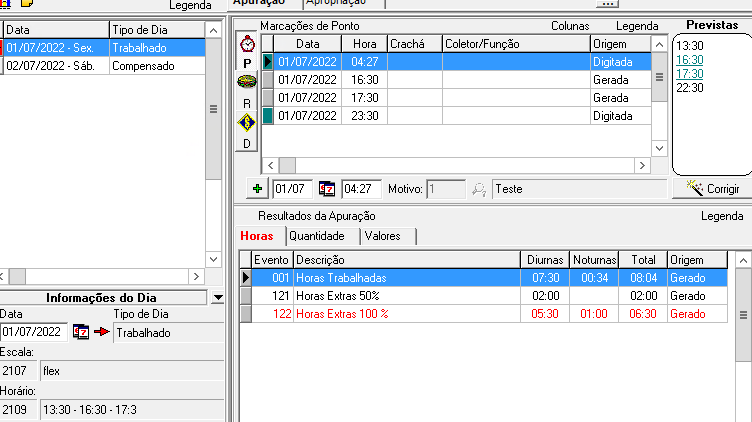Viewport: 752px width, 422px height.
Task: Click the search icon next to Motivo
Action: click(479, 188)
